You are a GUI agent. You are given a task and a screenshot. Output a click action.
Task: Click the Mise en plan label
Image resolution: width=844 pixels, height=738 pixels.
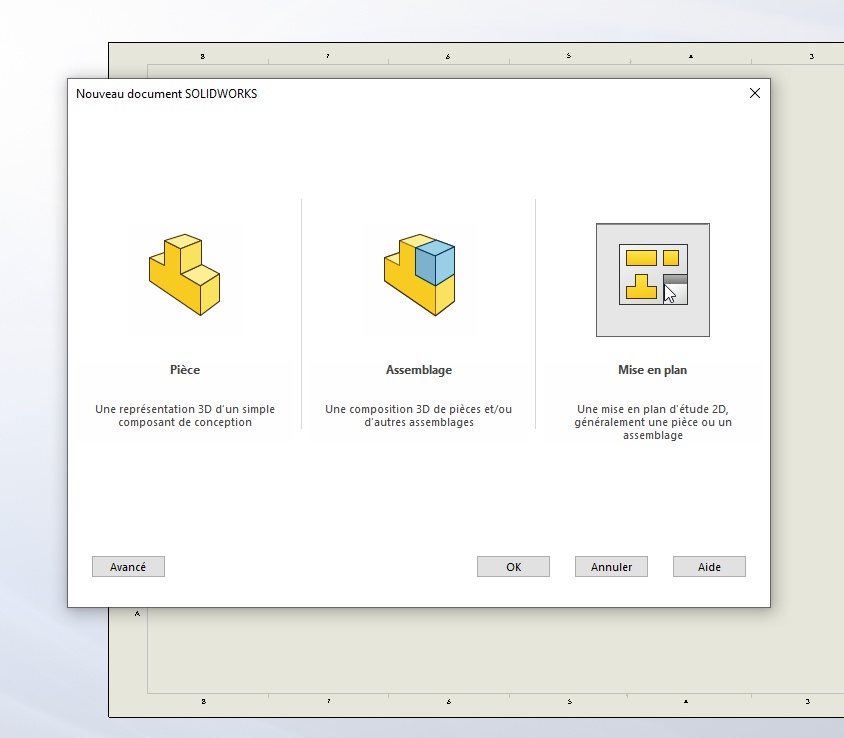[x=652, y=370]
